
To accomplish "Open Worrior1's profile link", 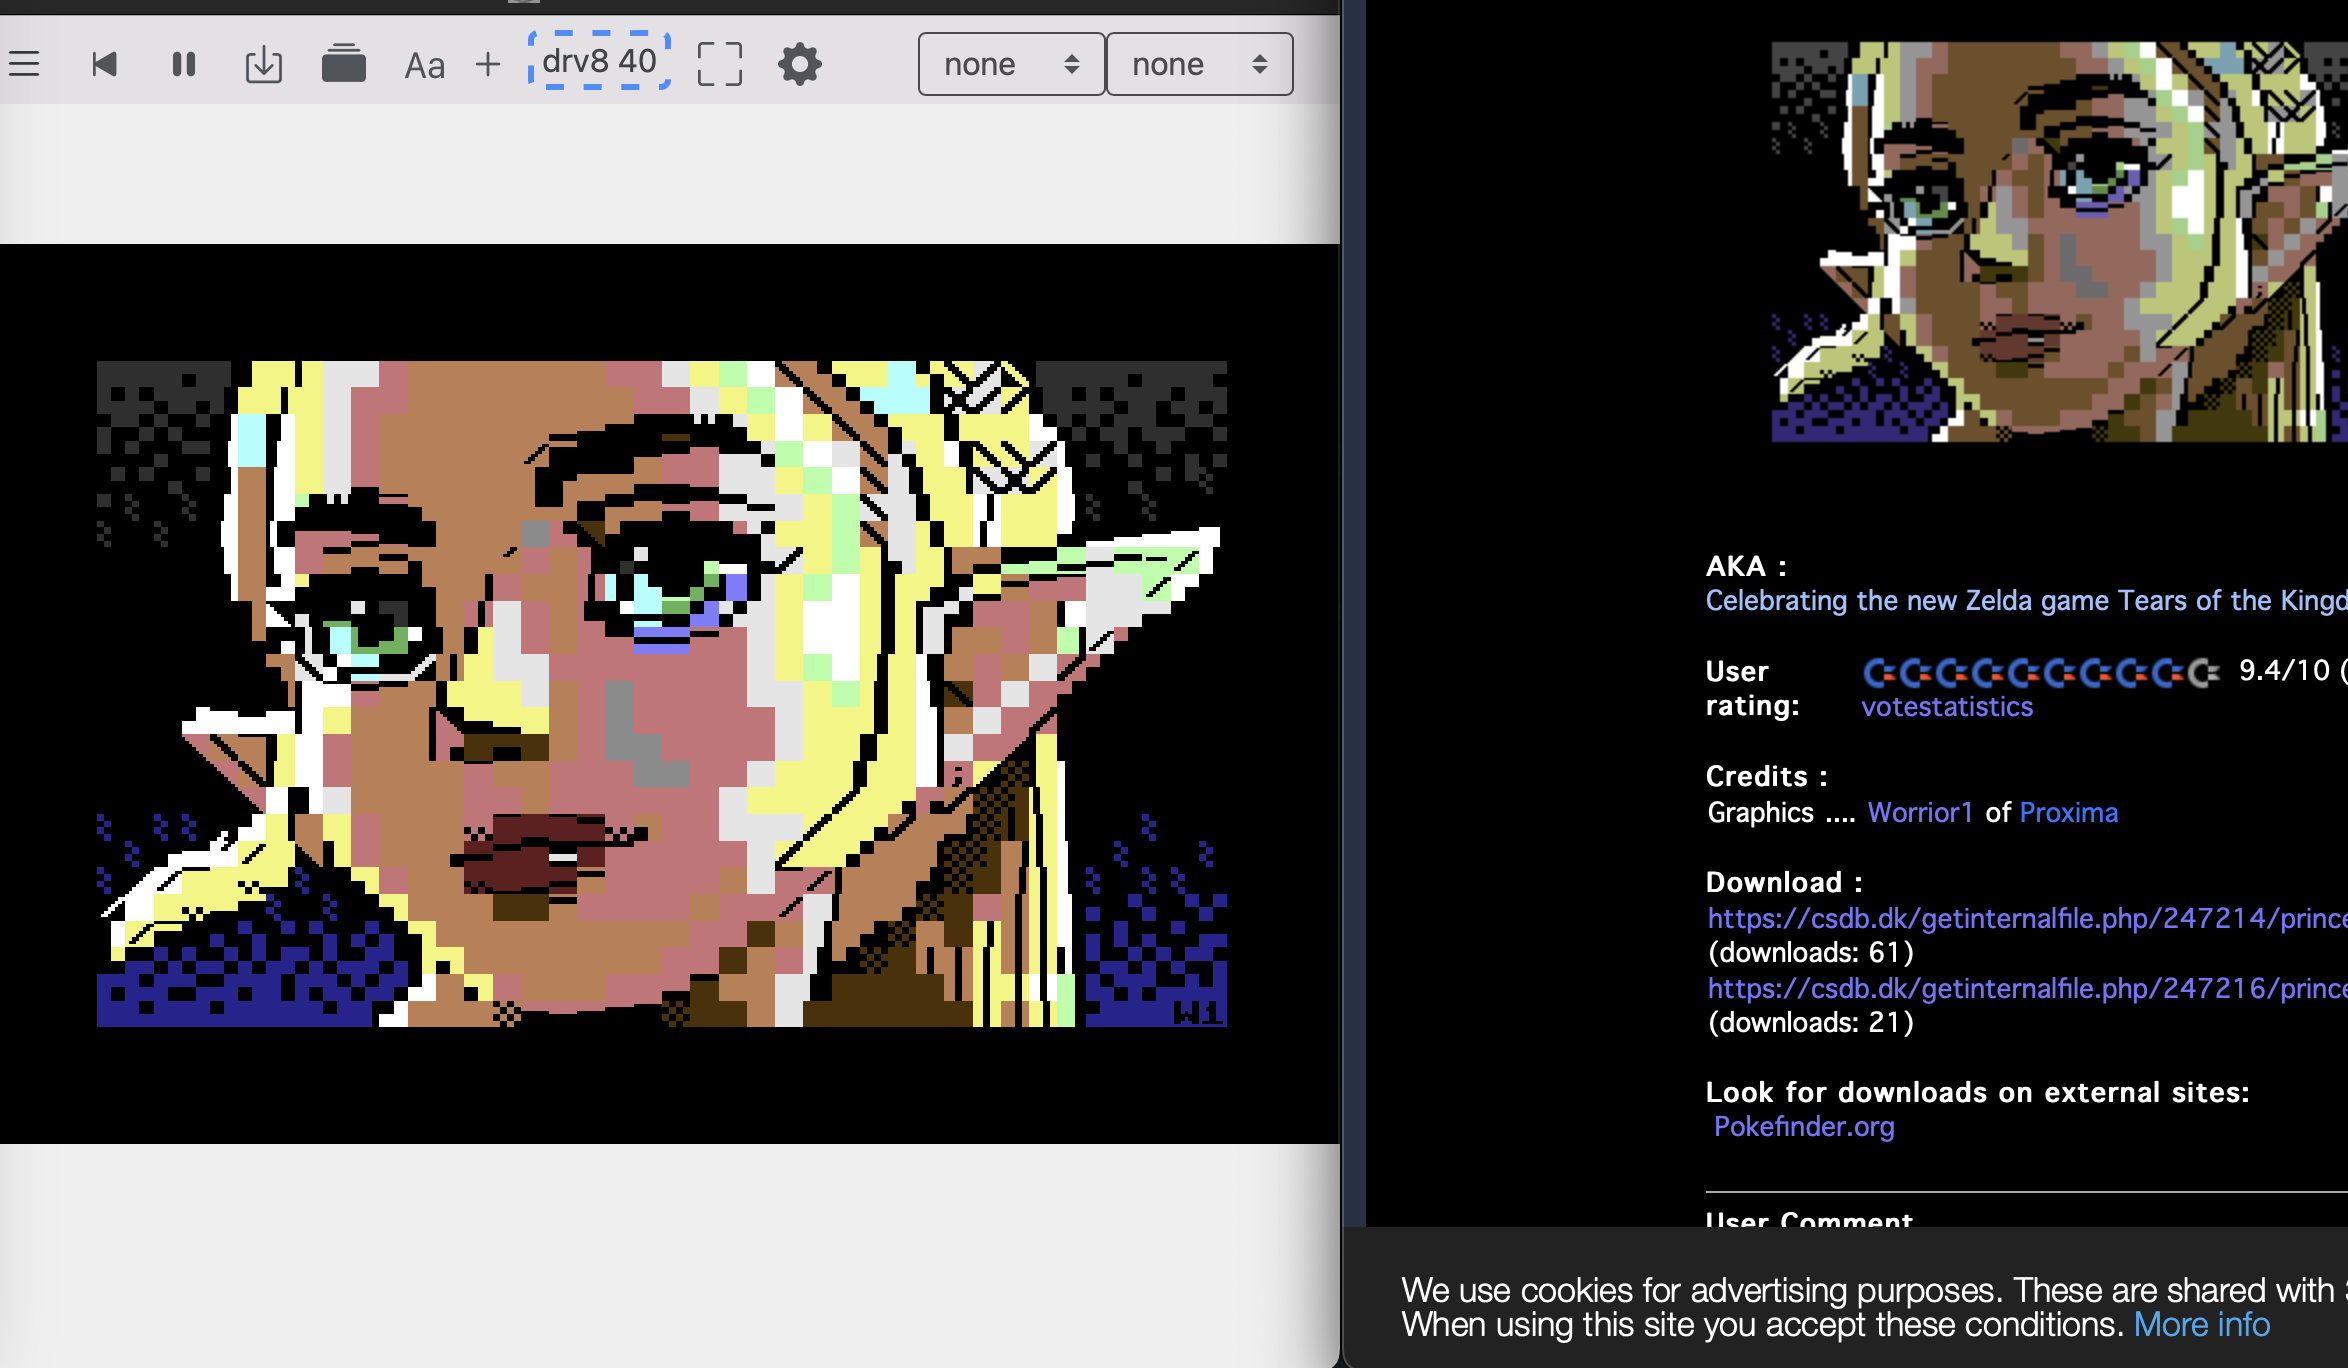I will tap(1921, 812).
